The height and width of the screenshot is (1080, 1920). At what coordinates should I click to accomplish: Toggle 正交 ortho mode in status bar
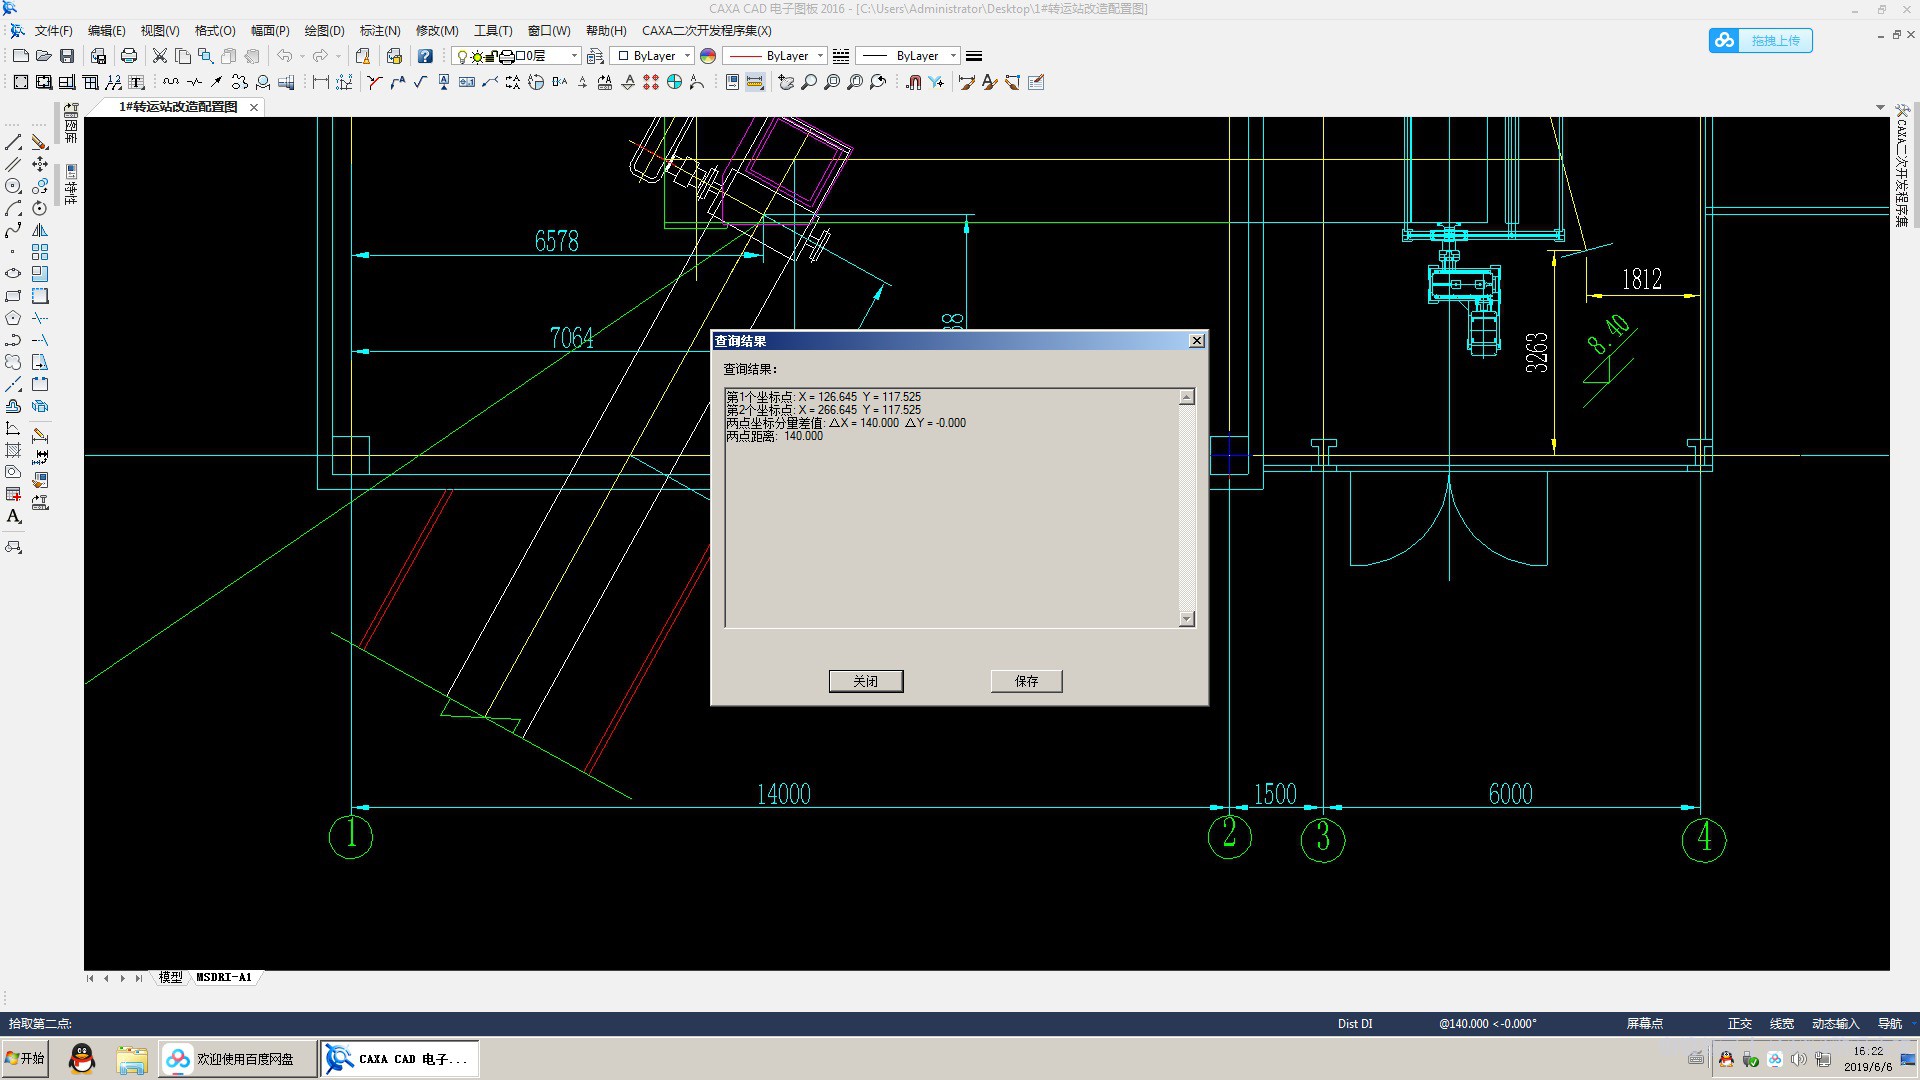pyautogui.click(x=1739, y=1023)
